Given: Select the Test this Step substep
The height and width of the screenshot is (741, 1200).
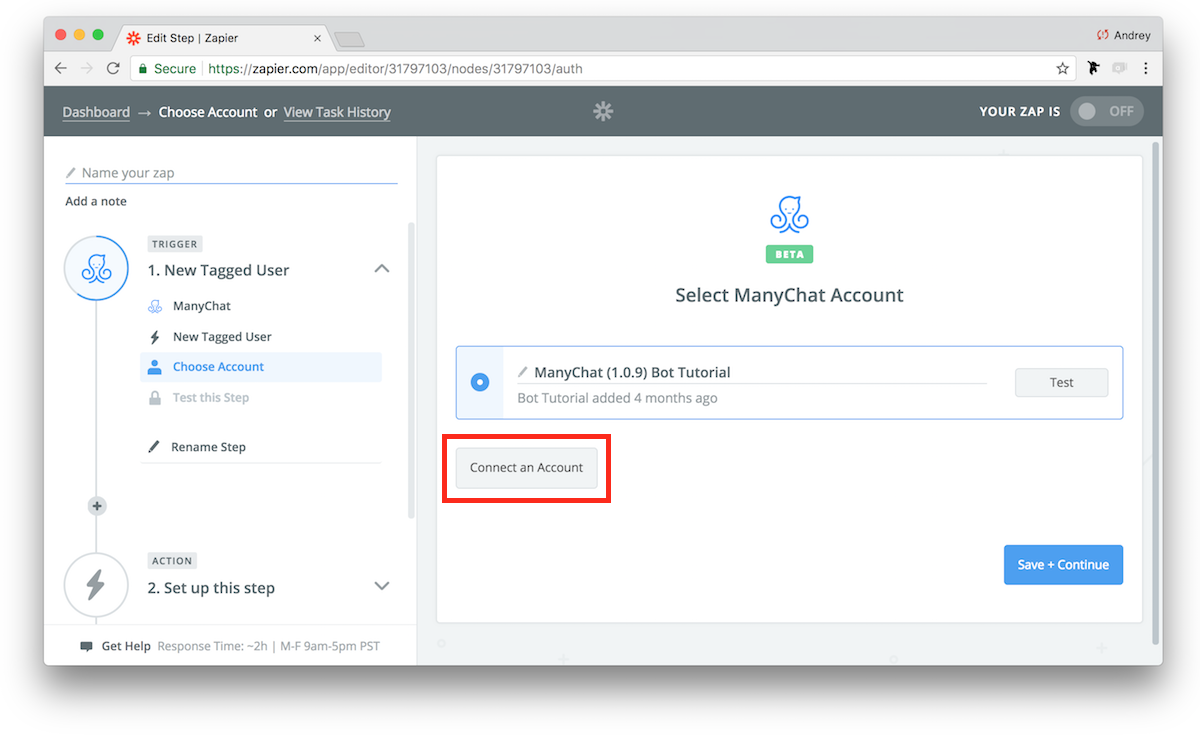Looking at the screenshot, I should pyautogui.click(x=211, y=398).
